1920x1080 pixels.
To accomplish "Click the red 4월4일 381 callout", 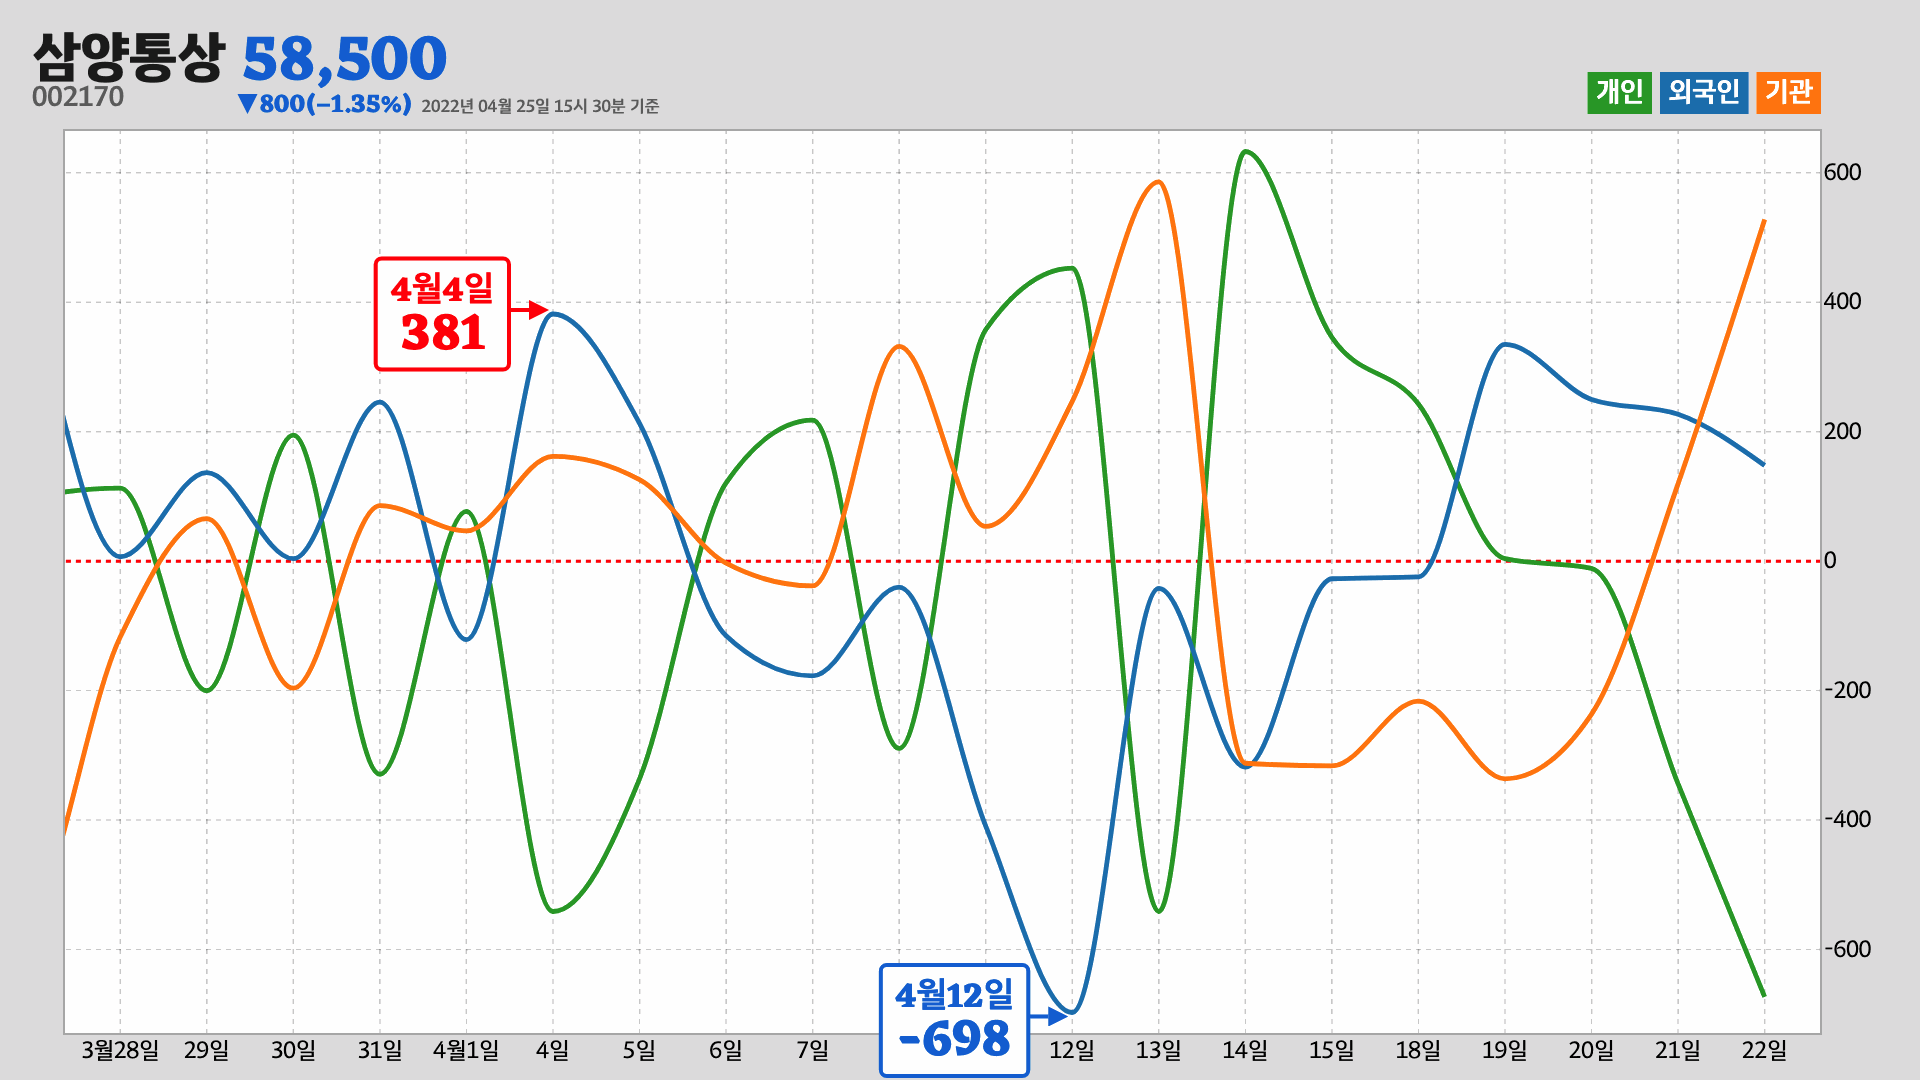I will pos(442,314).
